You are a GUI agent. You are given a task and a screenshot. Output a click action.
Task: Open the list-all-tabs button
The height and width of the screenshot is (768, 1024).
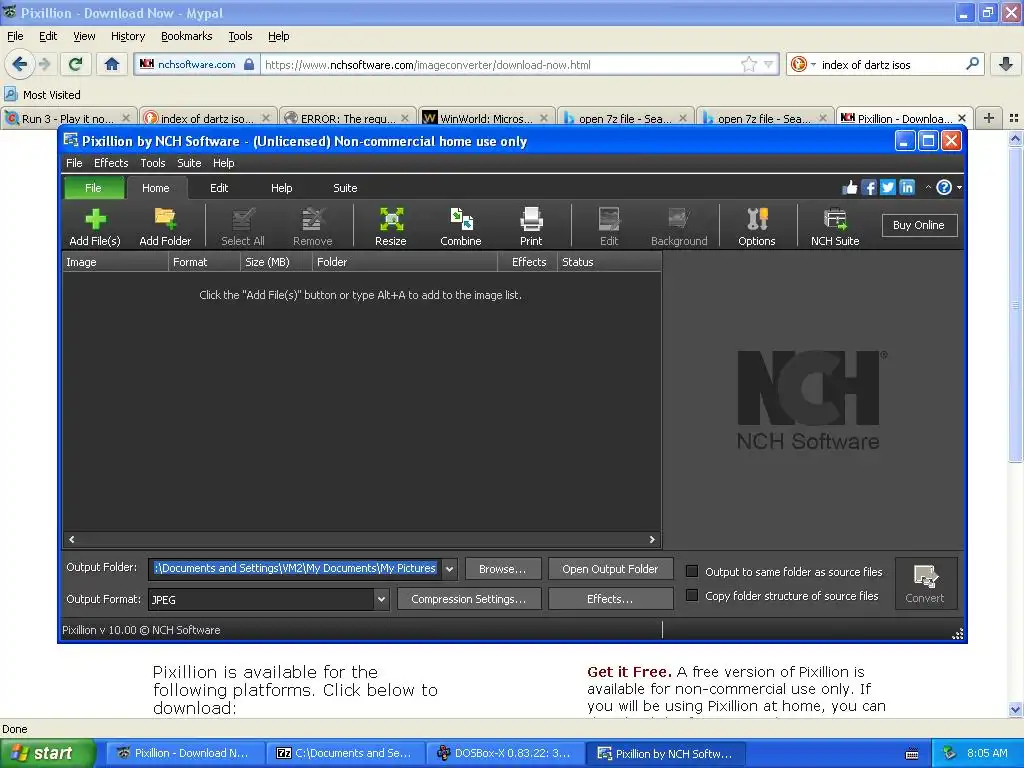pos(1014,118)
